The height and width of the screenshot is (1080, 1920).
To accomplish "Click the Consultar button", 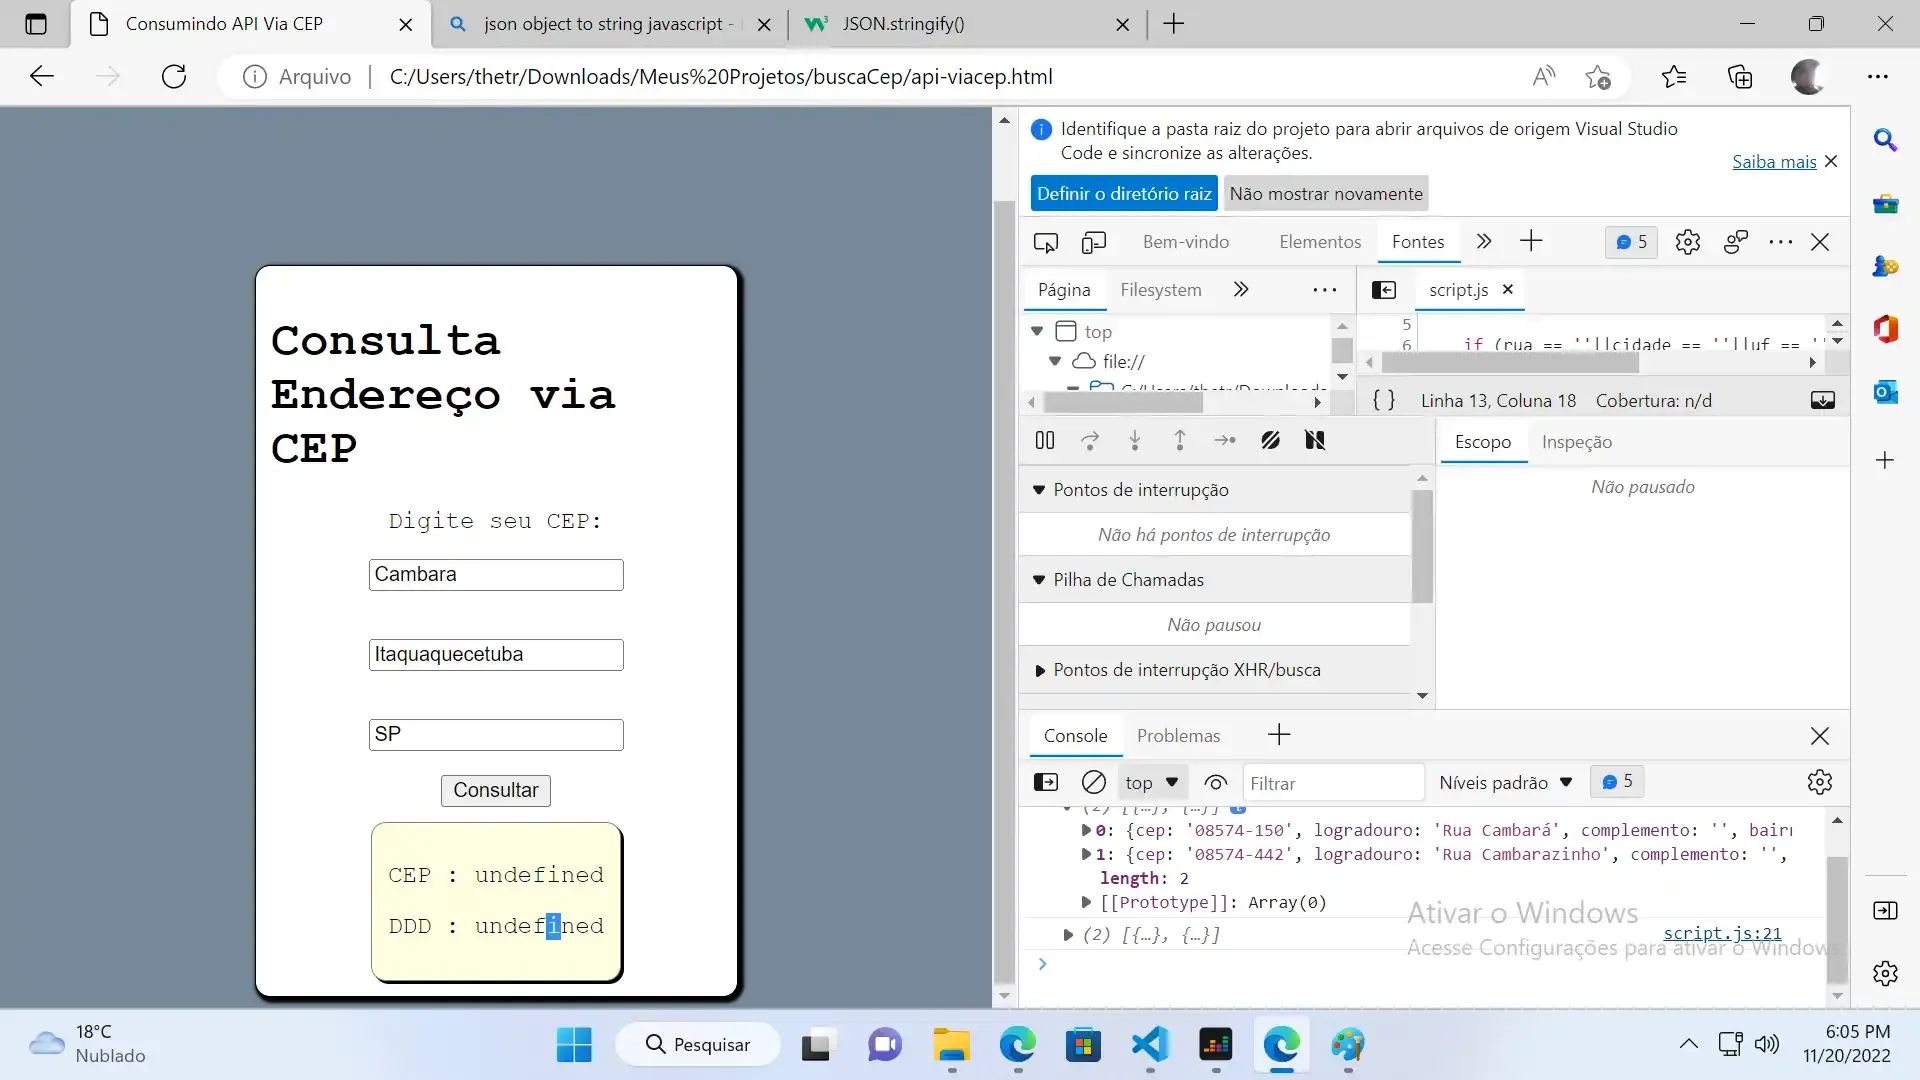I will click(495, 790).
